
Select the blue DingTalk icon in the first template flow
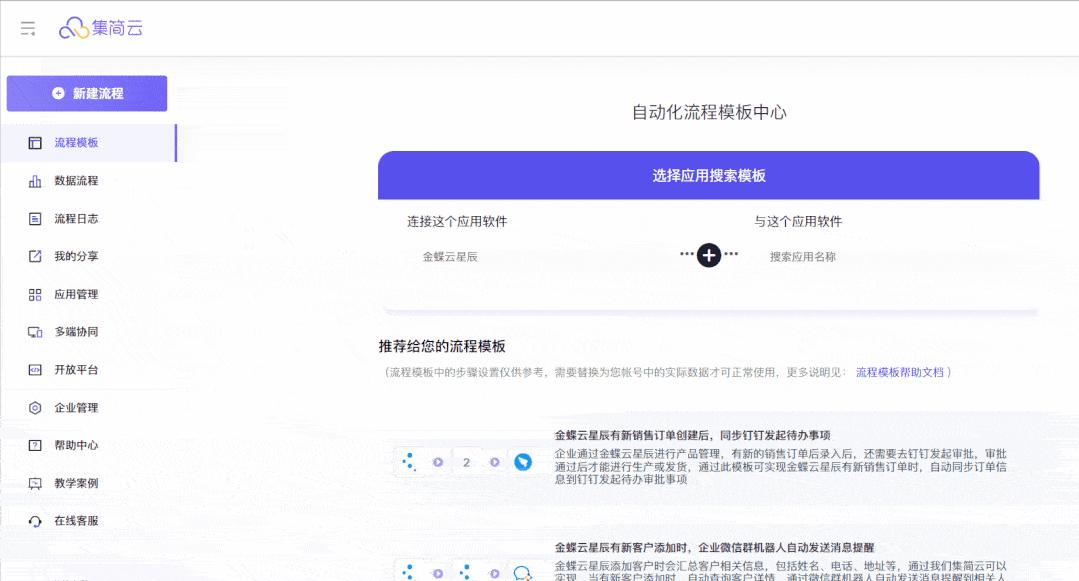pyautogui.click(x=525, y=463)
